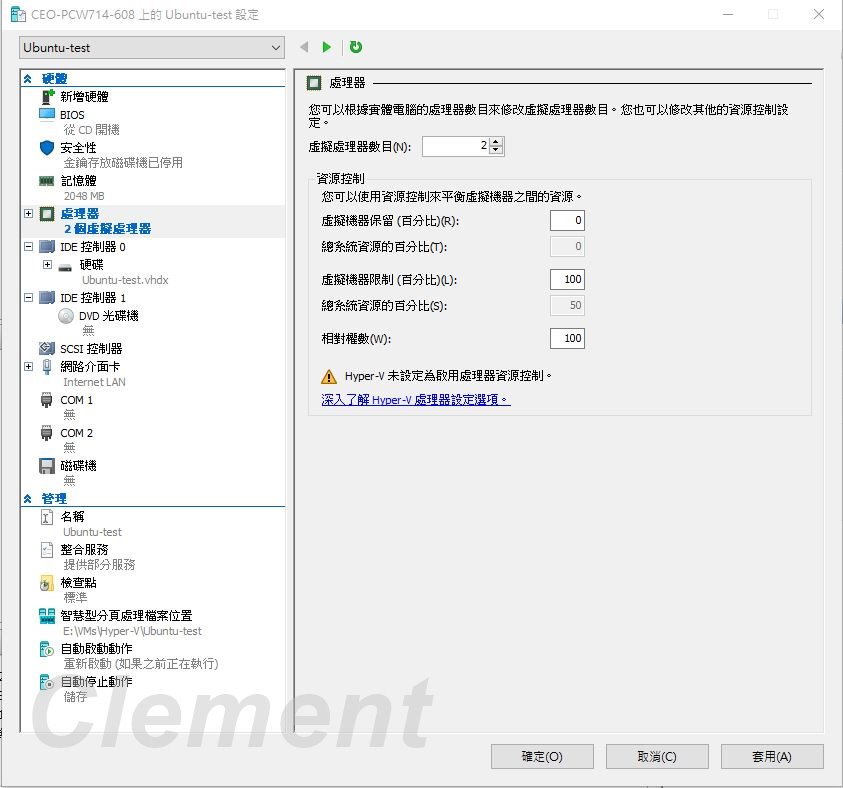Select the 整合服務 icon

pyautogui.click(x=47, y=550)
